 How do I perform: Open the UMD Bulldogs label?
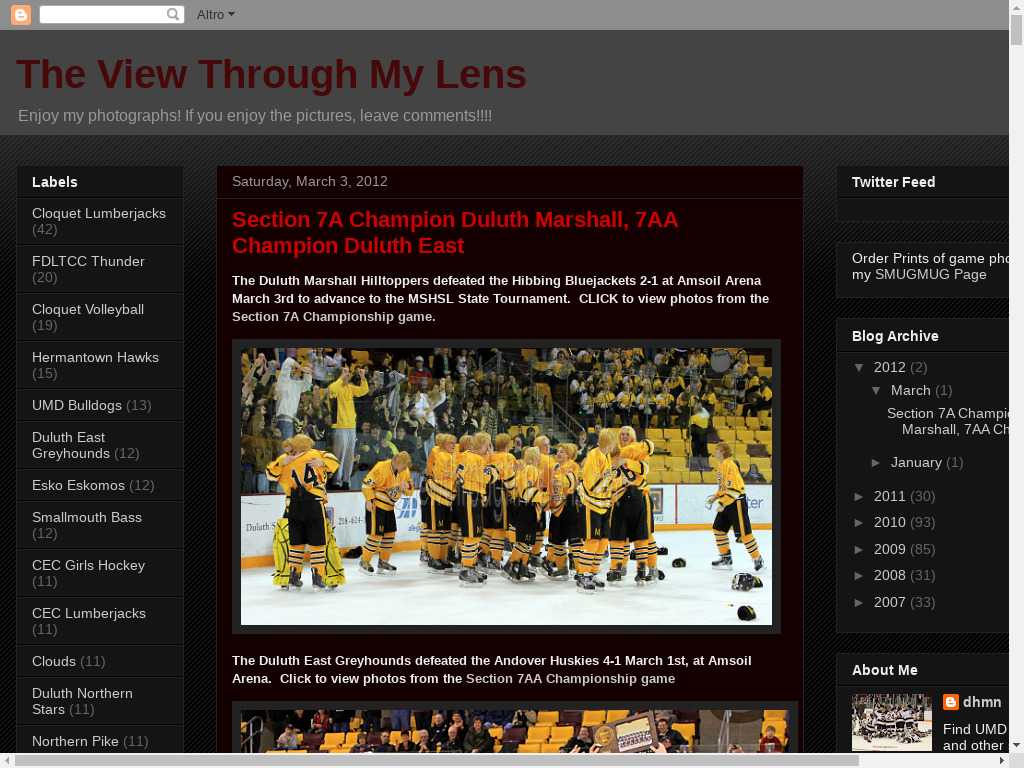point(76,405)
